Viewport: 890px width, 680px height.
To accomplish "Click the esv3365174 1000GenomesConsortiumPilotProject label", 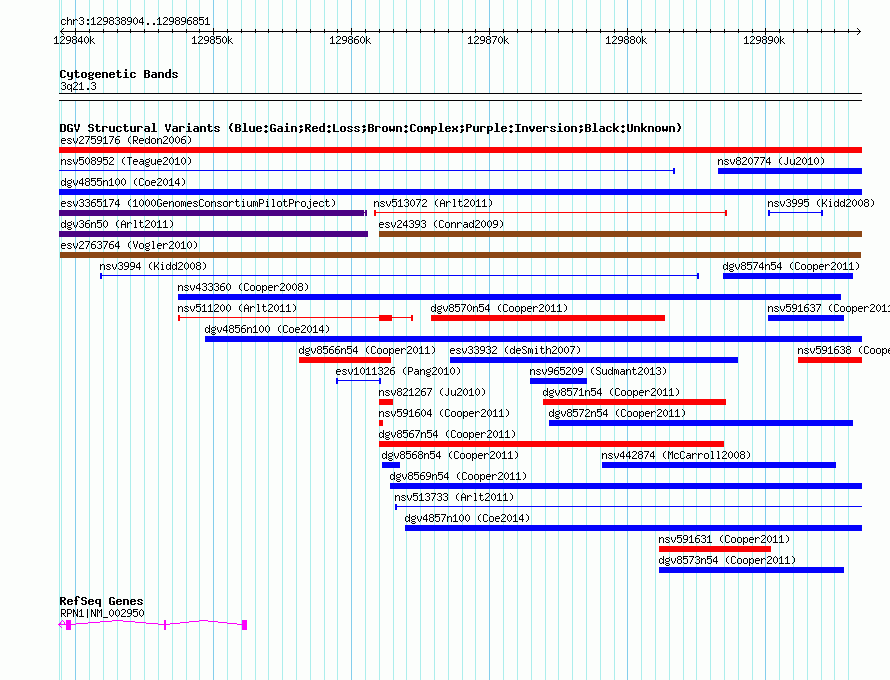I will click(198, 203).
